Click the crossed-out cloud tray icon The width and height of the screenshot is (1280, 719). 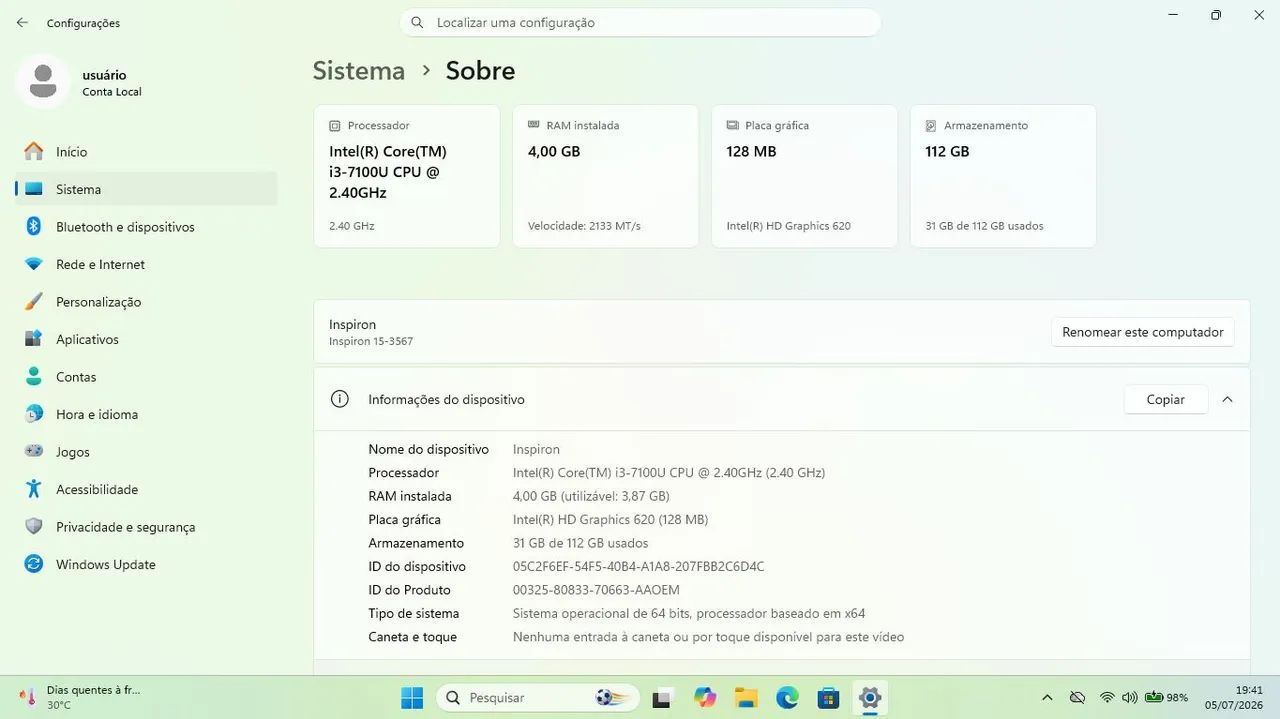point(1077,697)
